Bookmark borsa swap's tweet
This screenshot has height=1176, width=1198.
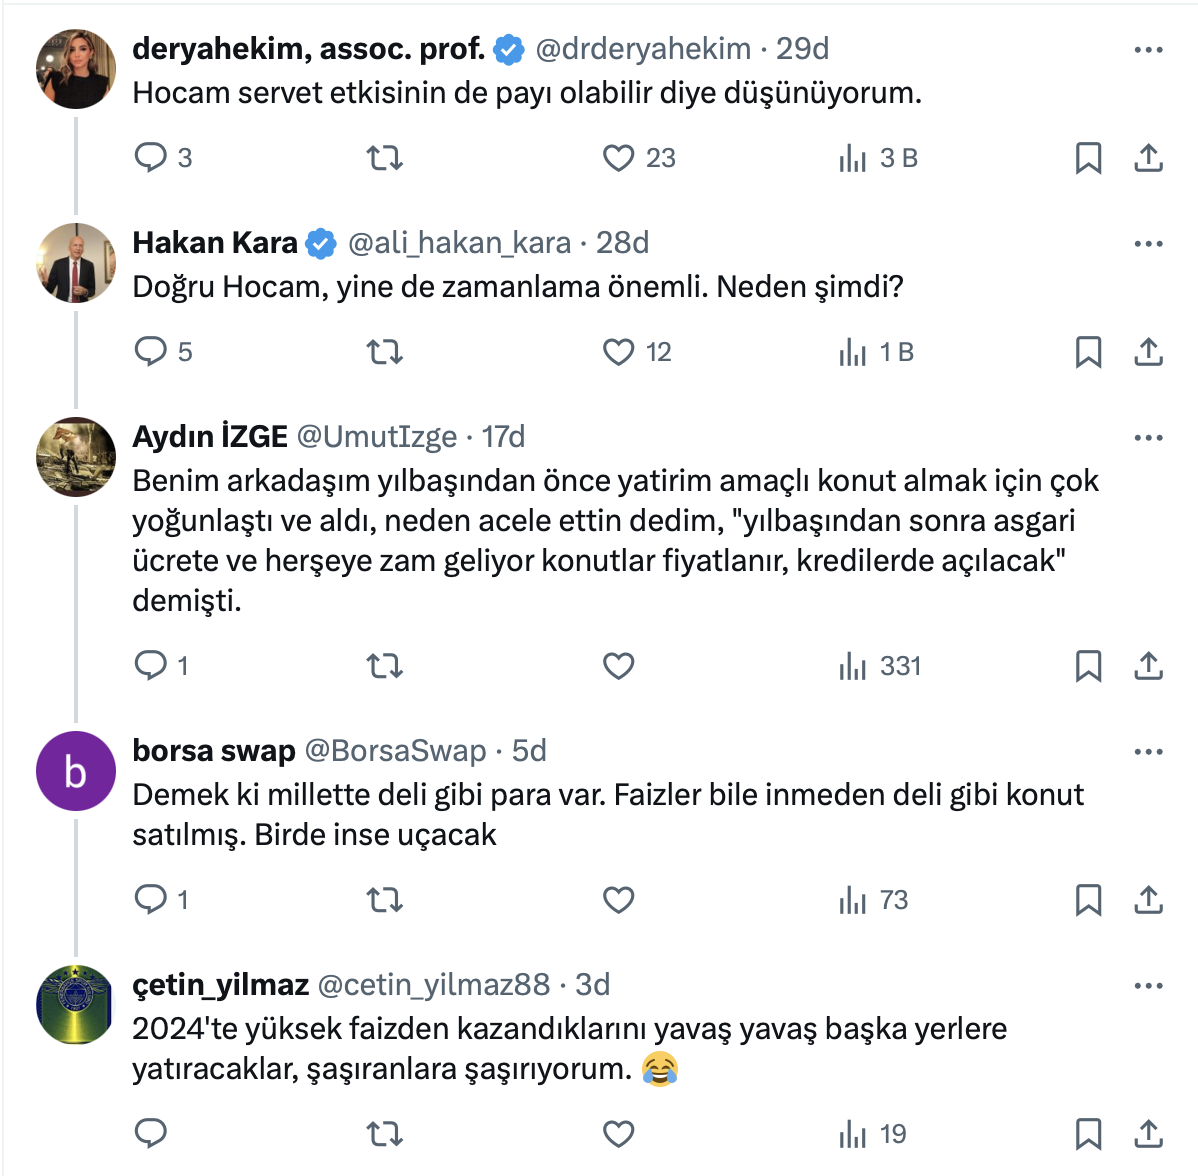pos(1088,900)
